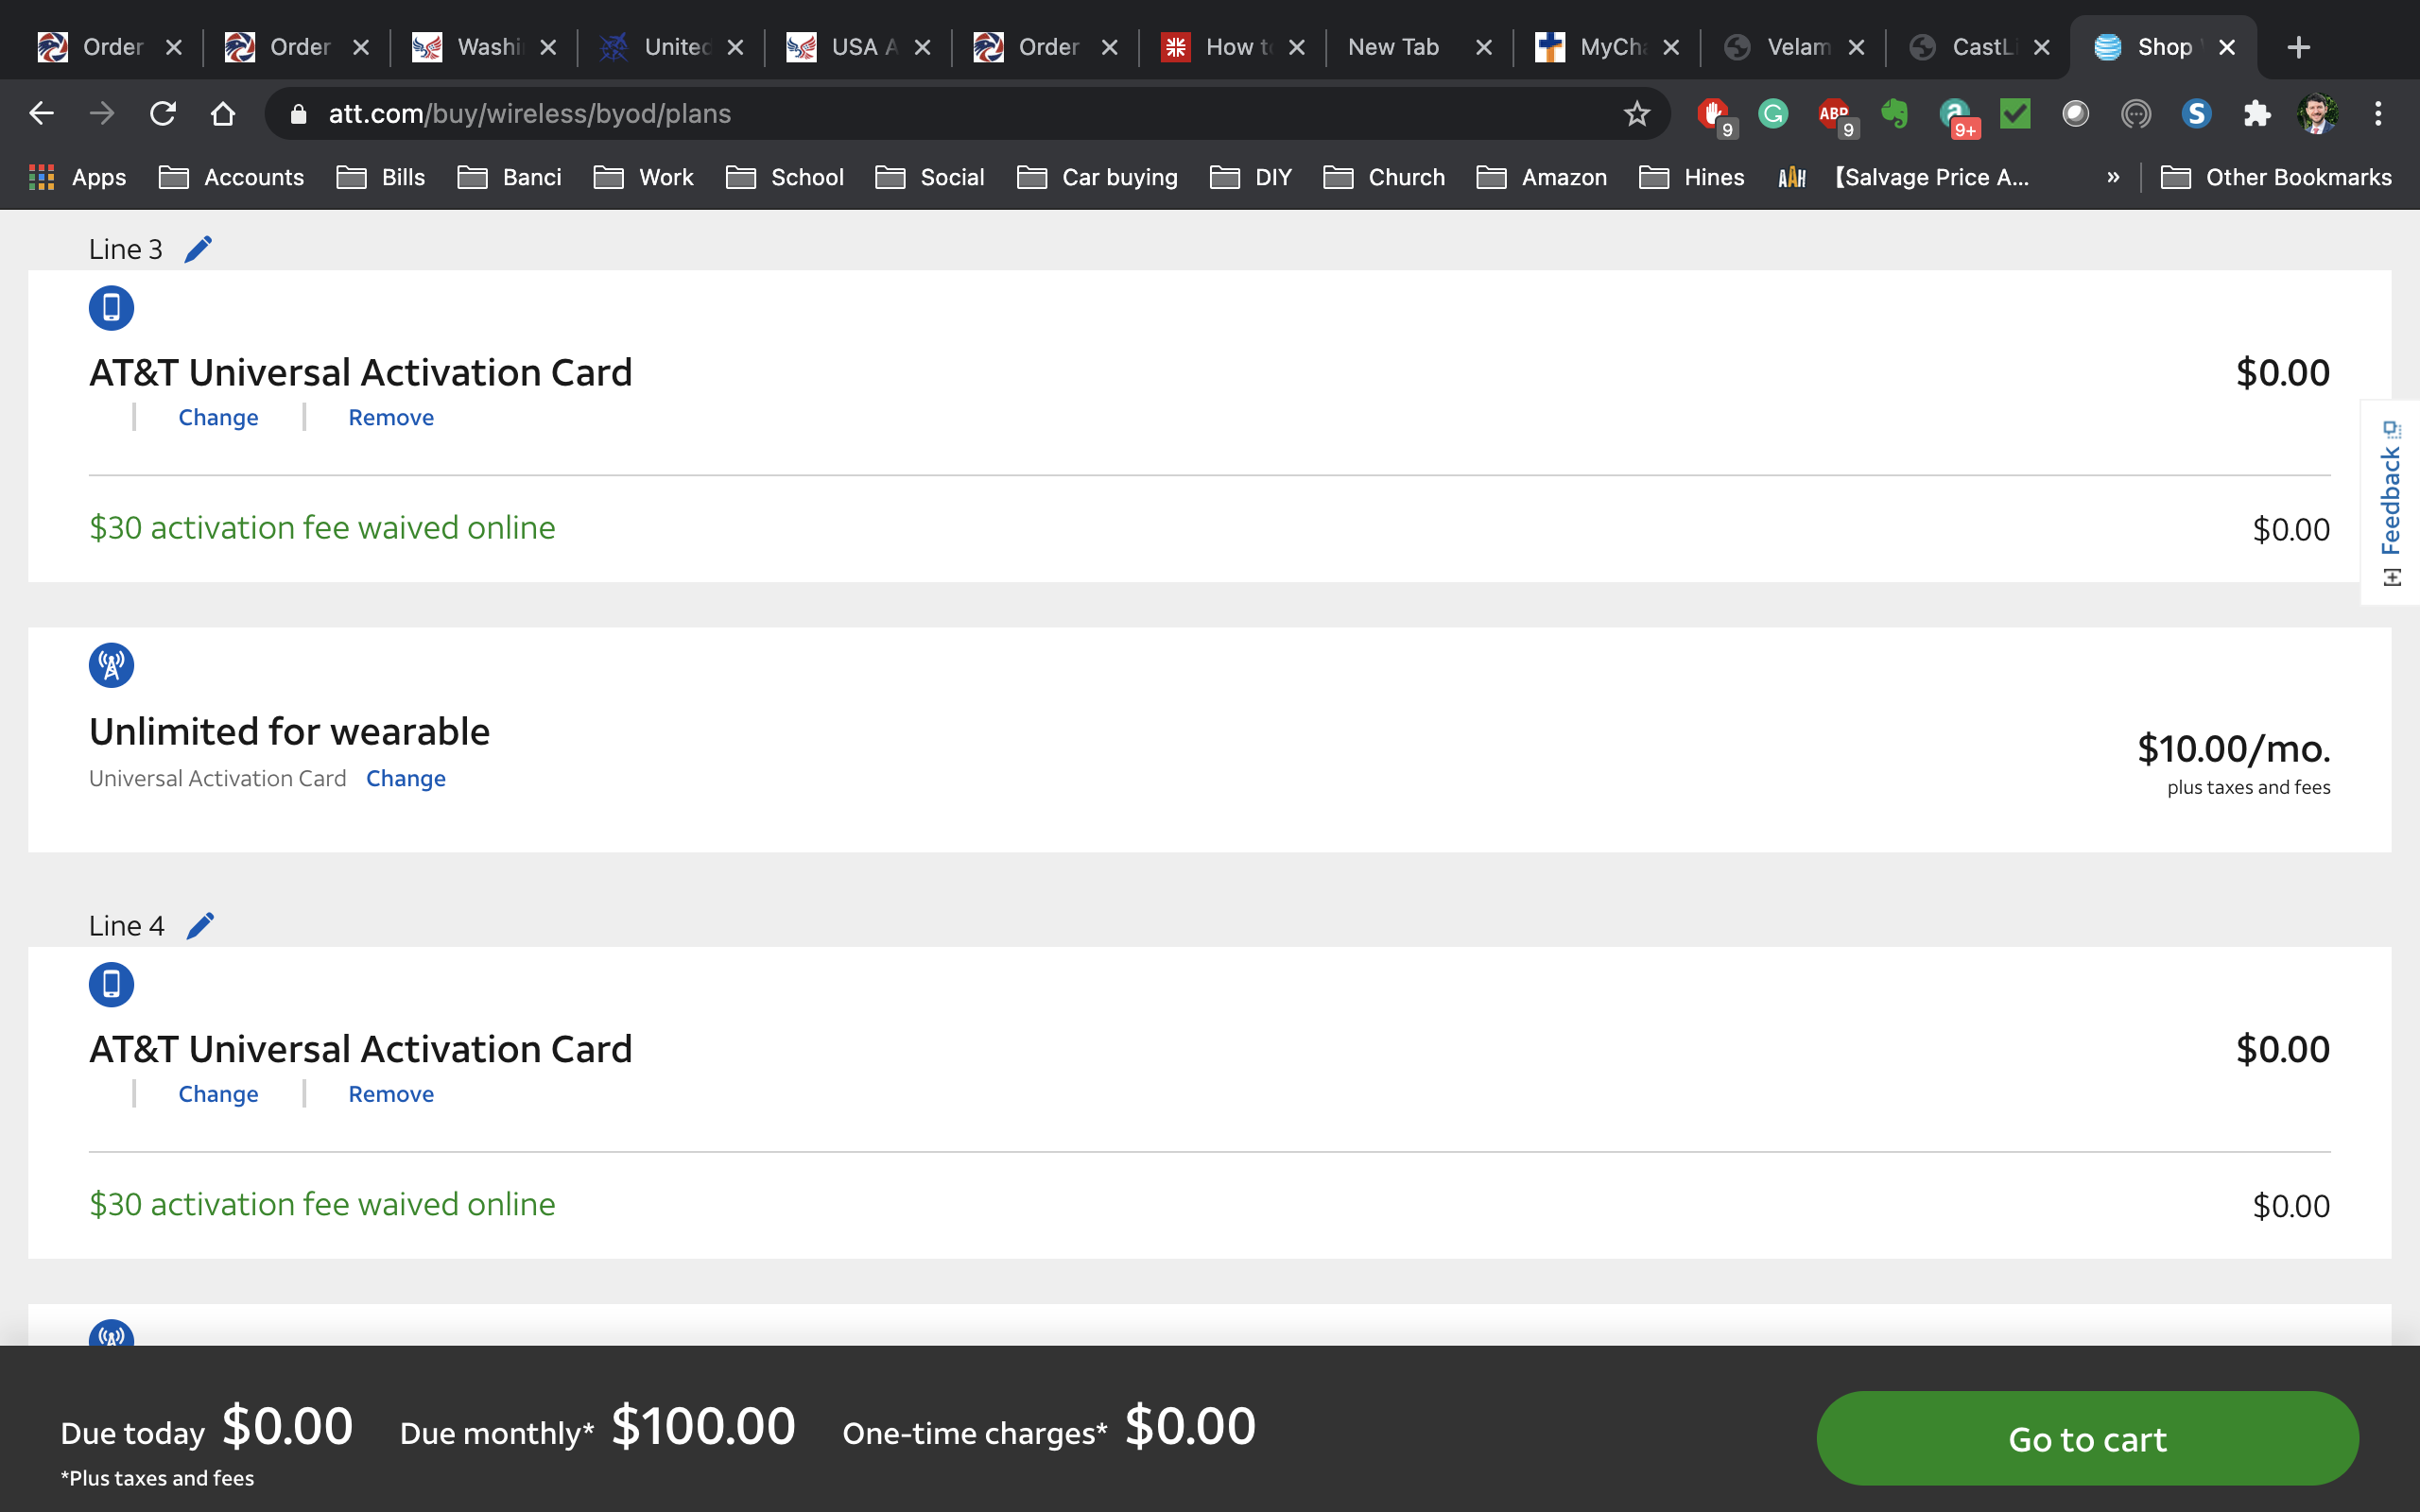Bookmark this page with the star icon

coord(1636,114)
